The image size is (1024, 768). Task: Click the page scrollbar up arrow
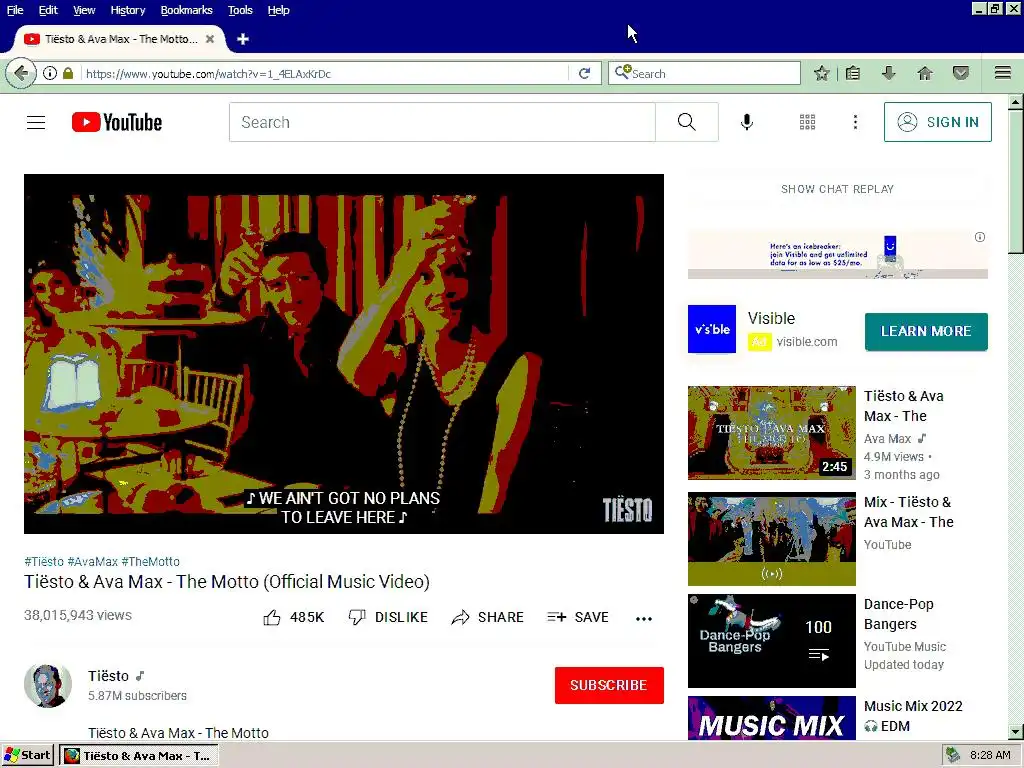pyautogui.click(x=1016, y=102)
